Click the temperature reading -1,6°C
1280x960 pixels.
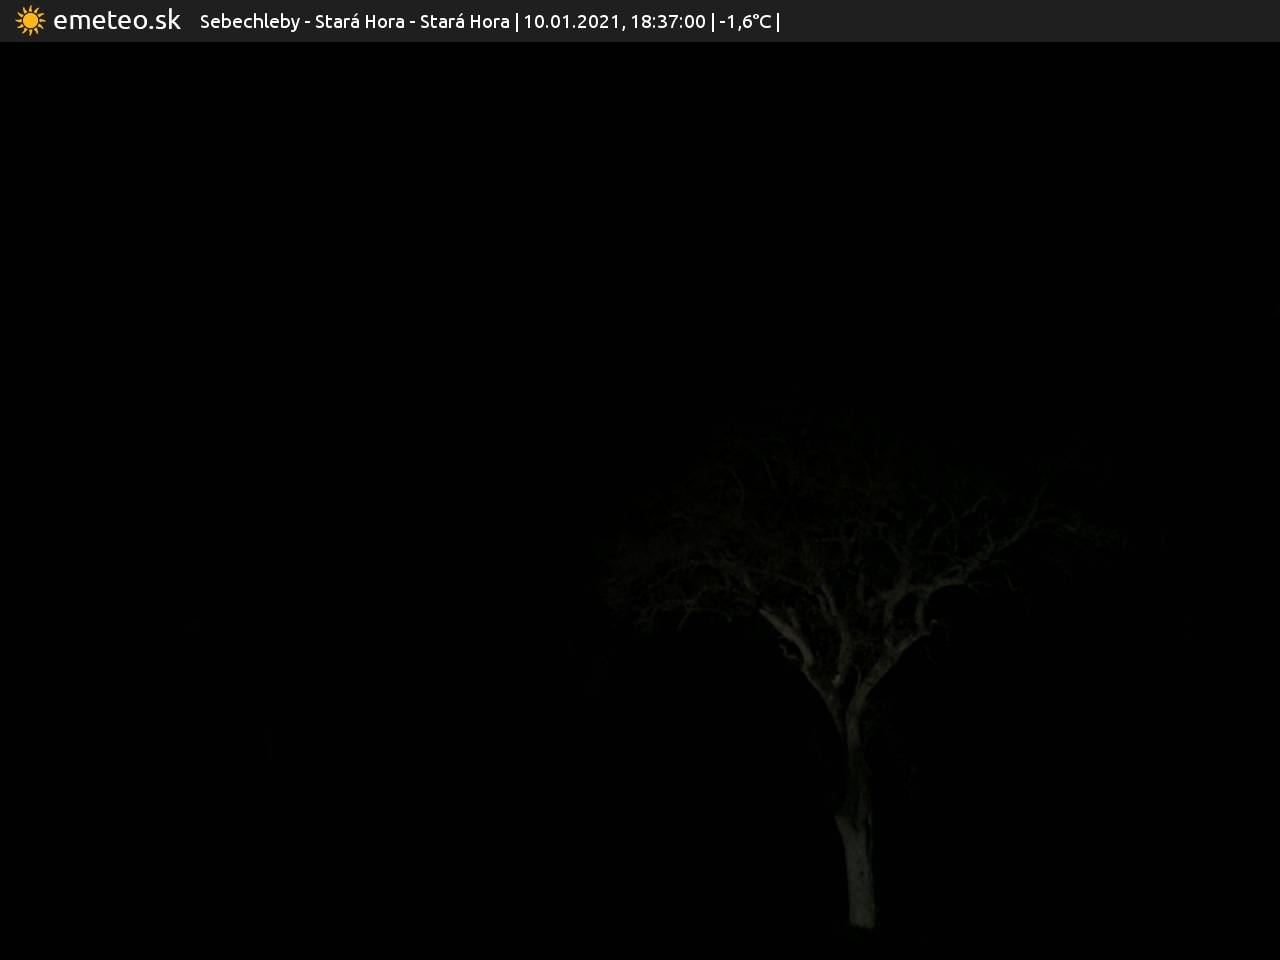click(745, 21)
